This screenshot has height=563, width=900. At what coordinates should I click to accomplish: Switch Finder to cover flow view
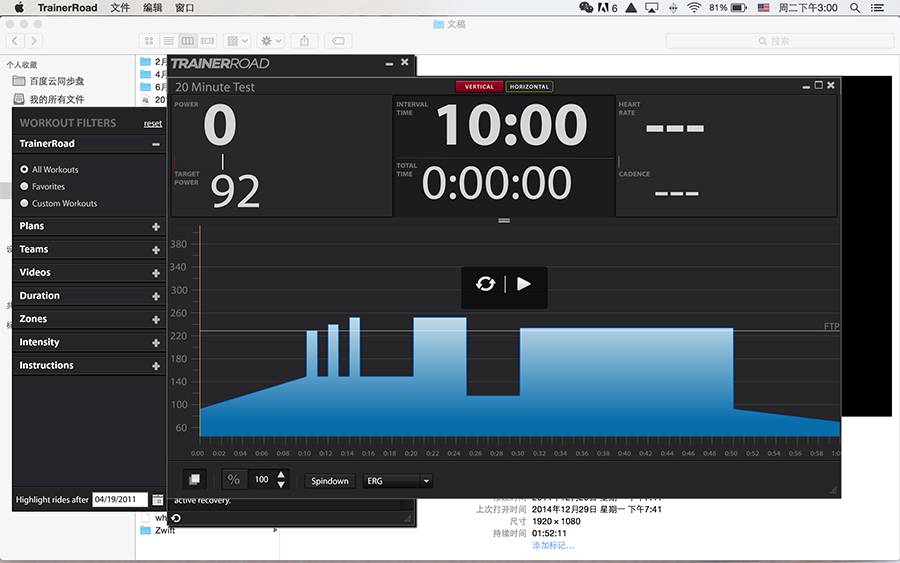point(207,41)
